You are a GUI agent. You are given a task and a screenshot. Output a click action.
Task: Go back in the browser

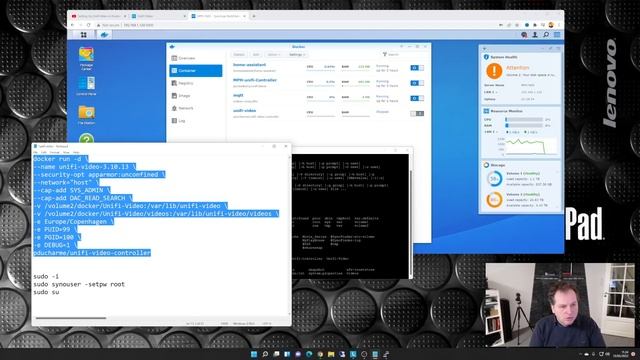pyautogui.click(x=73, y=25)
